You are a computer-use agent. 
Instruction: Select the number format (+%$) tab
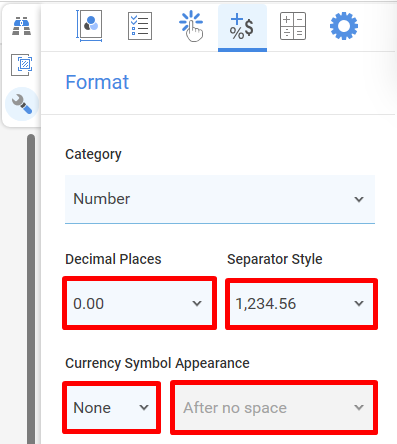coord(242,27)
